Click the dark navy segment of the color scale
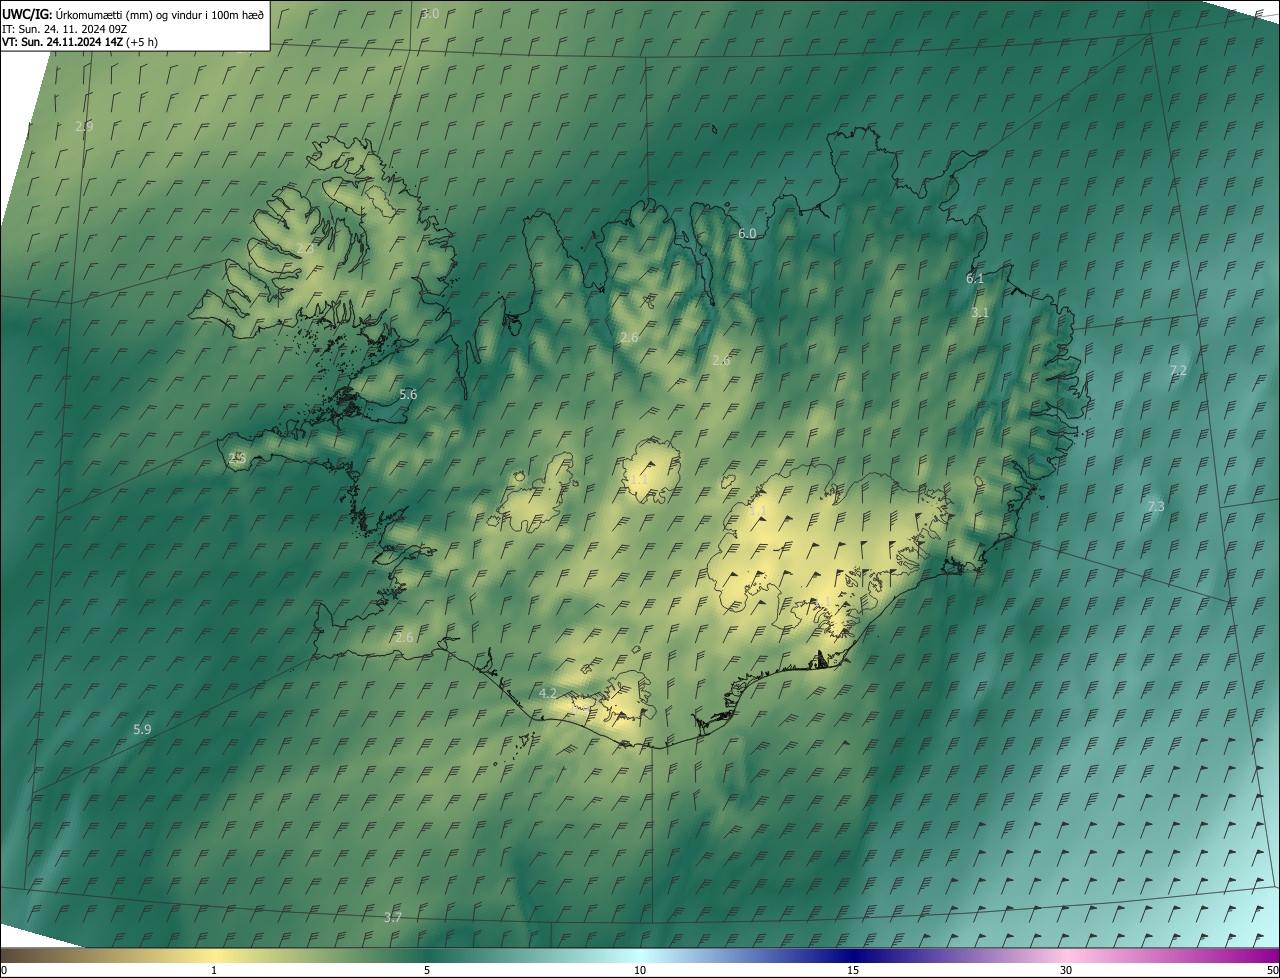 point(853,956)
